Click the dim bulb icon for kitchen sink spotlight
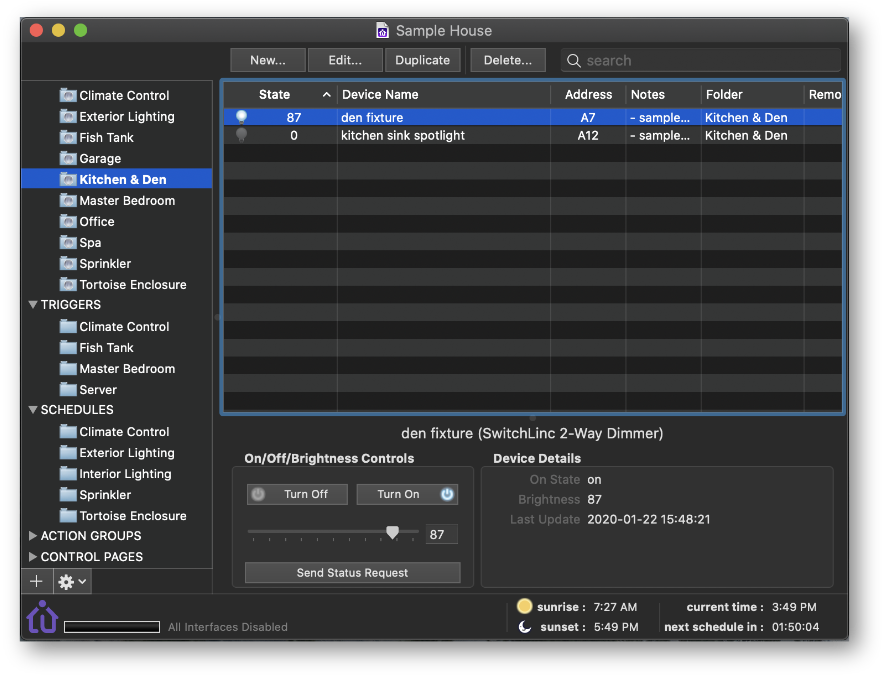 [242, 135]
